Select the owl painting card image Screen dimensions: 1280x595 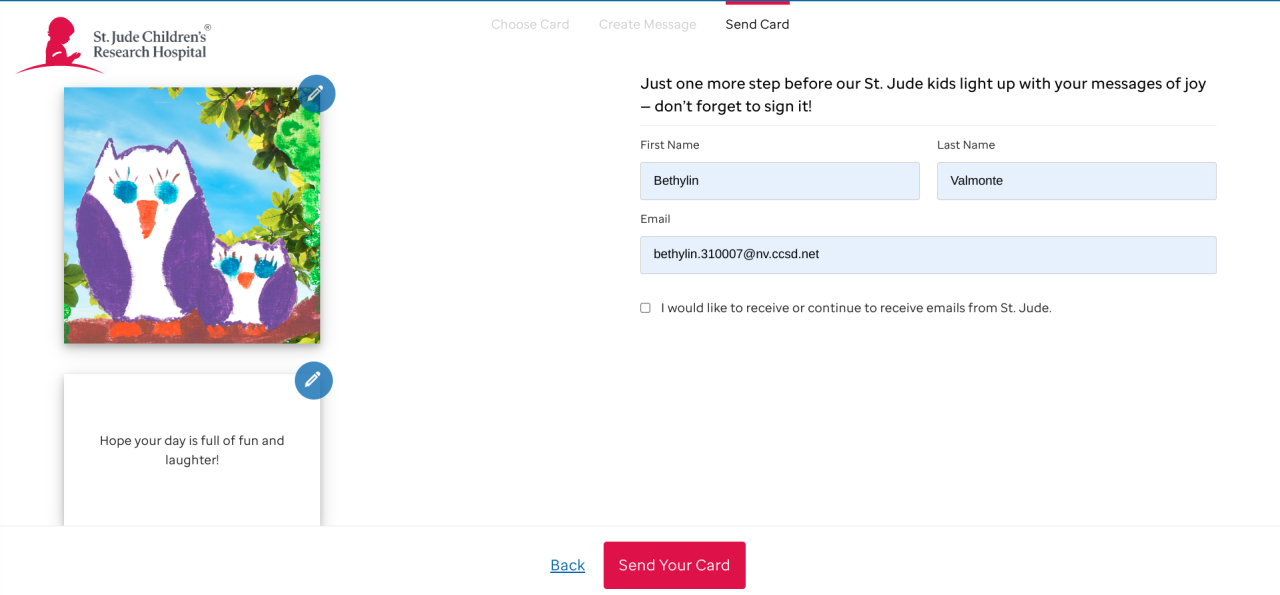click(192, 215)
